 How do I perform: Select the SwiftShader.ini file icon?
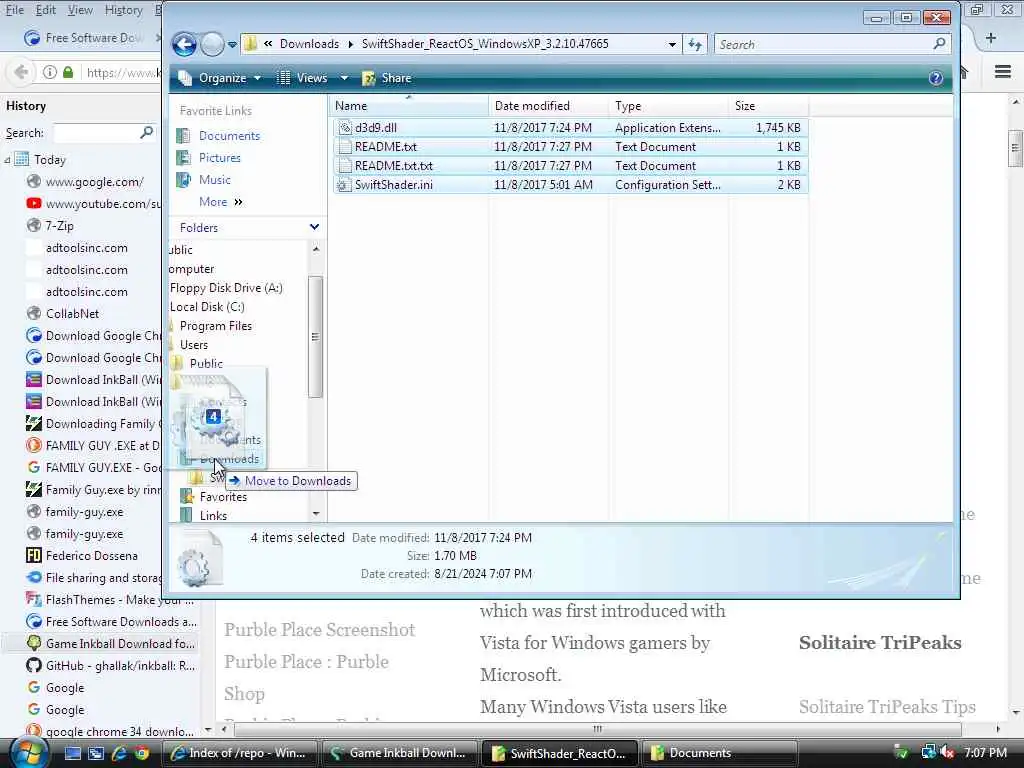tap(344, 185)
